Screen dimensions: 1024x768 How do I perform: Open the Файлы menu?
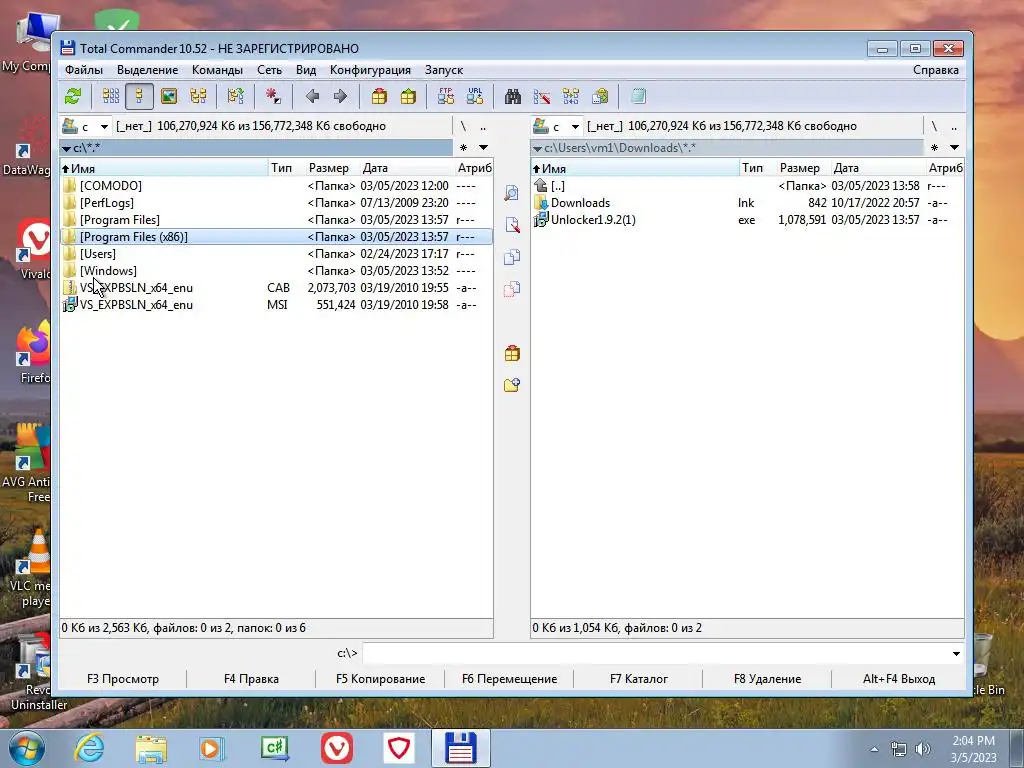(84, 70)
